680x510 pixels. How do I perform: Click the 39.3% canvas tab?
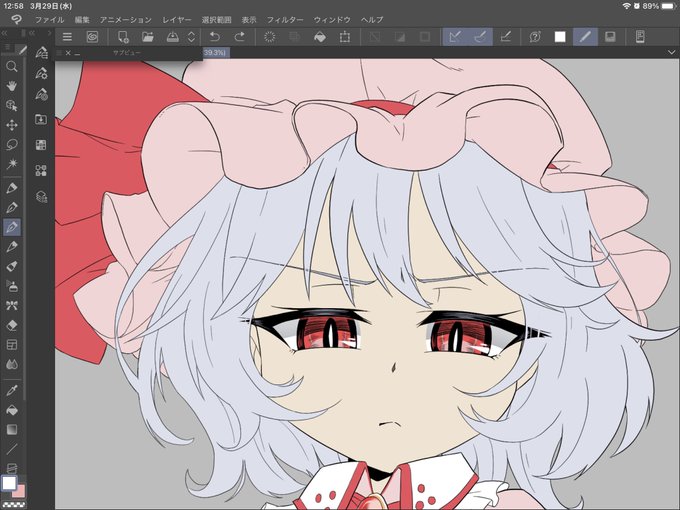pyautogui.click(x=216, y=52)
